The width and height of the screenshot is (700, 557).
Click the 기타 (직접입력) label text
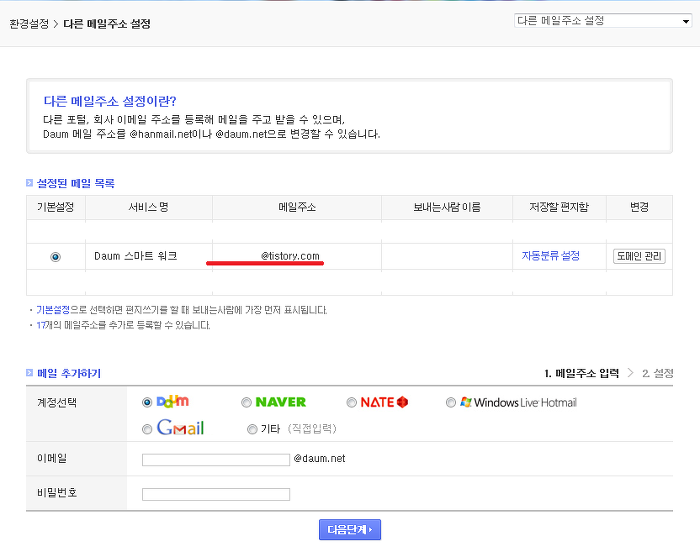[299, 429]
